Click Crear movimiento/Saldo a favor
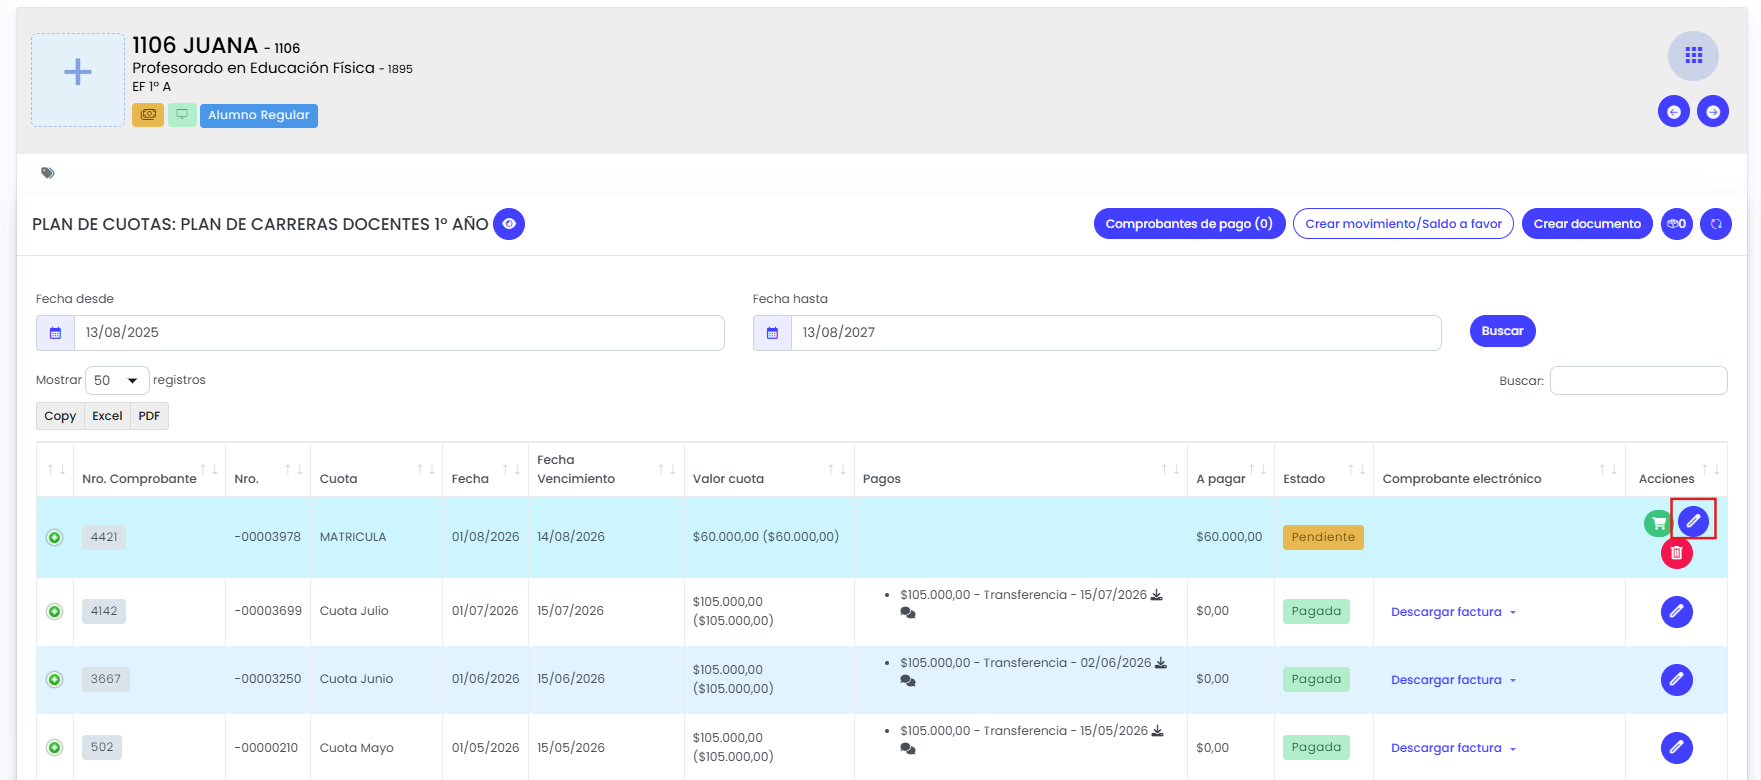Image resolution: width=1761 pixels, height=780 pixels. click(x=1403, y=224)
